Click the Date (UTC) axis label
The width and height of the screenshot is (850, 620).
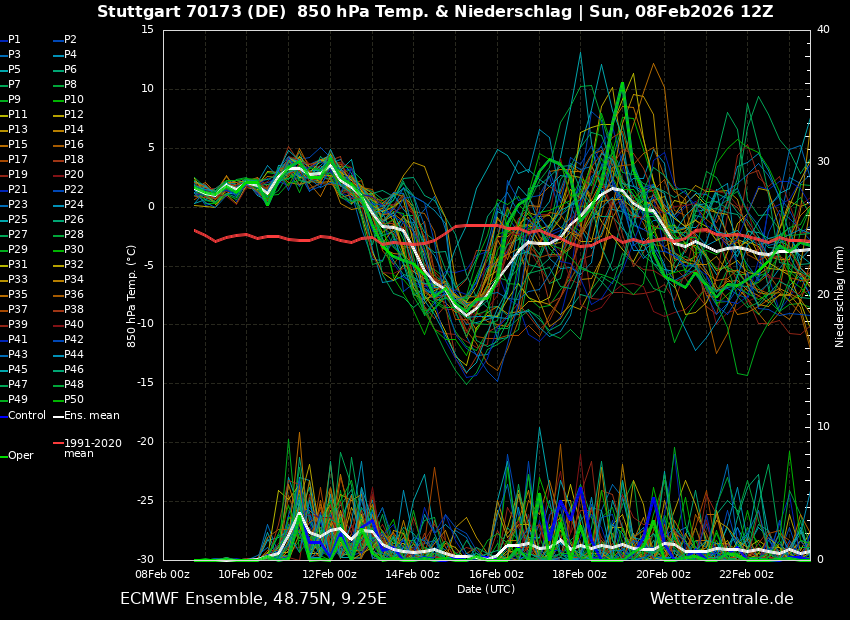pyautogui.click(x=486, y=589)
